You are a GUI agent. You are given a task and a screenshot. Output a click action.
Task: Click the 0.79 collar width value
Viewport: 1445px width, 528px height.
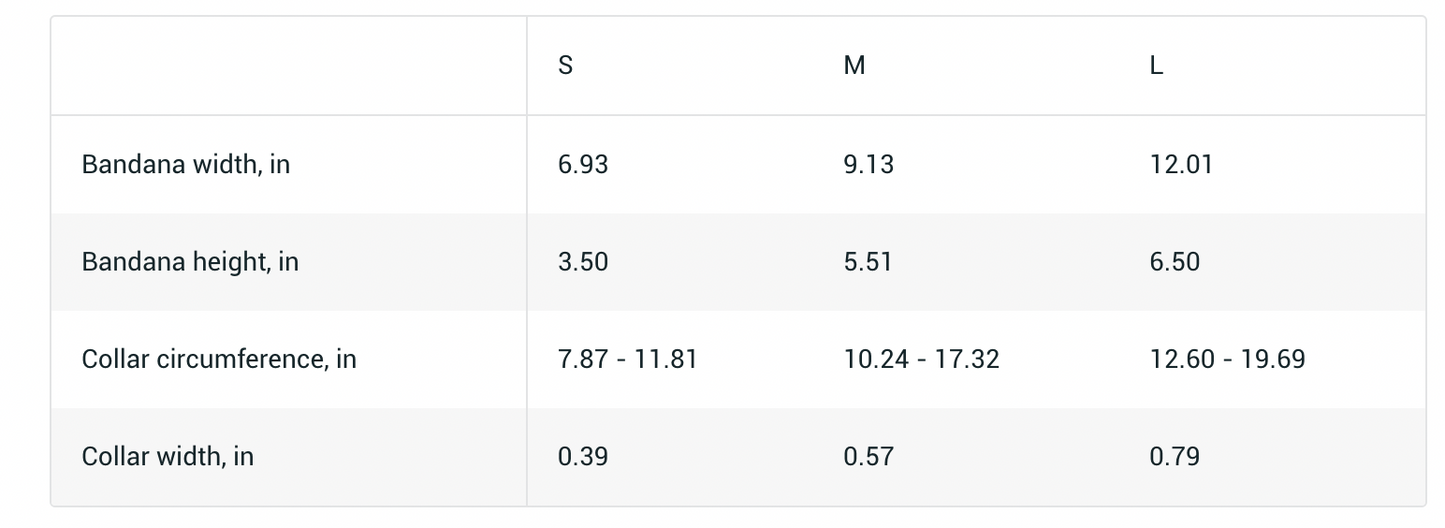click(x=1175, y=457)
